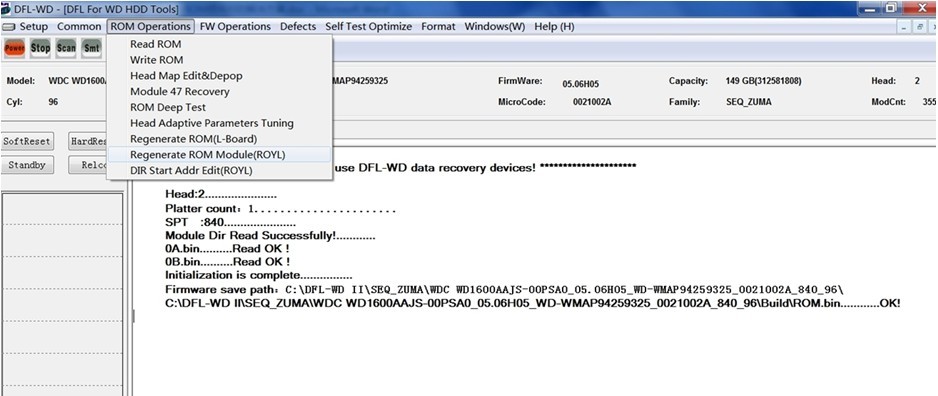Select Write ROM from the menu
Screen dimensions: 938x396
(219, 60)
